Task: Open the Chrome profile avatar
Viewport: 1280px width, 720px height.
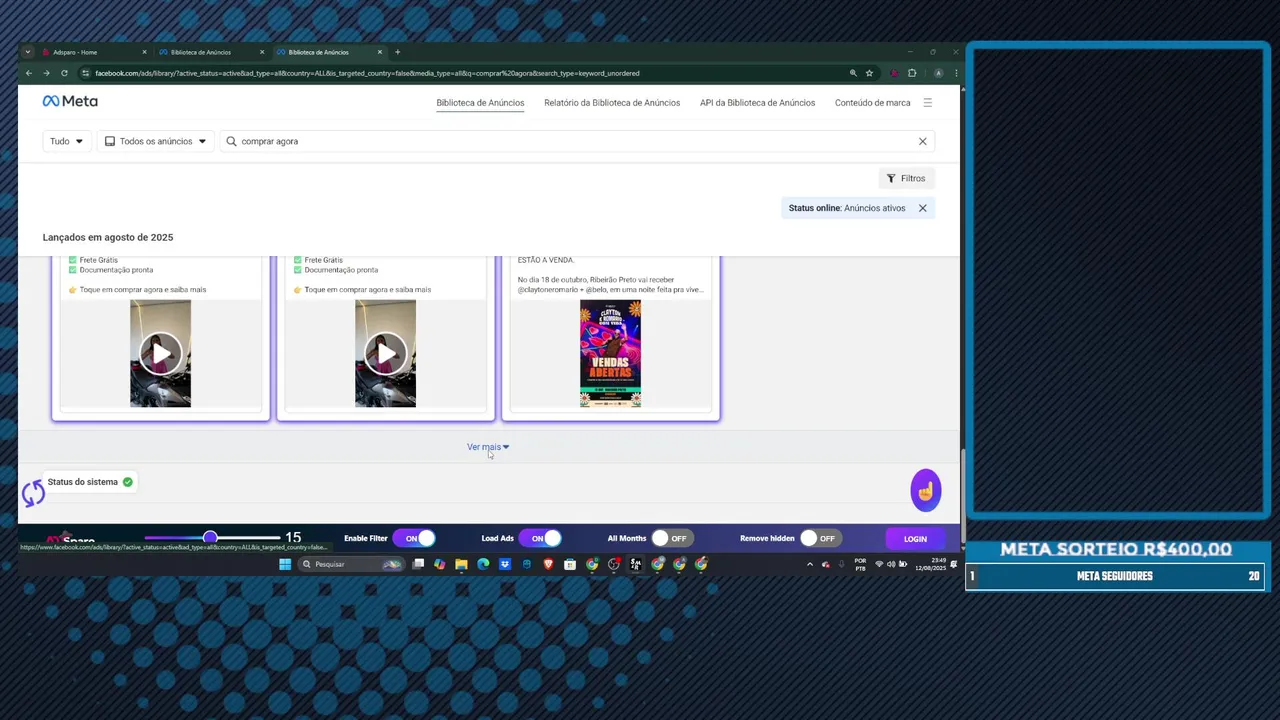Action: coord(938,73)
